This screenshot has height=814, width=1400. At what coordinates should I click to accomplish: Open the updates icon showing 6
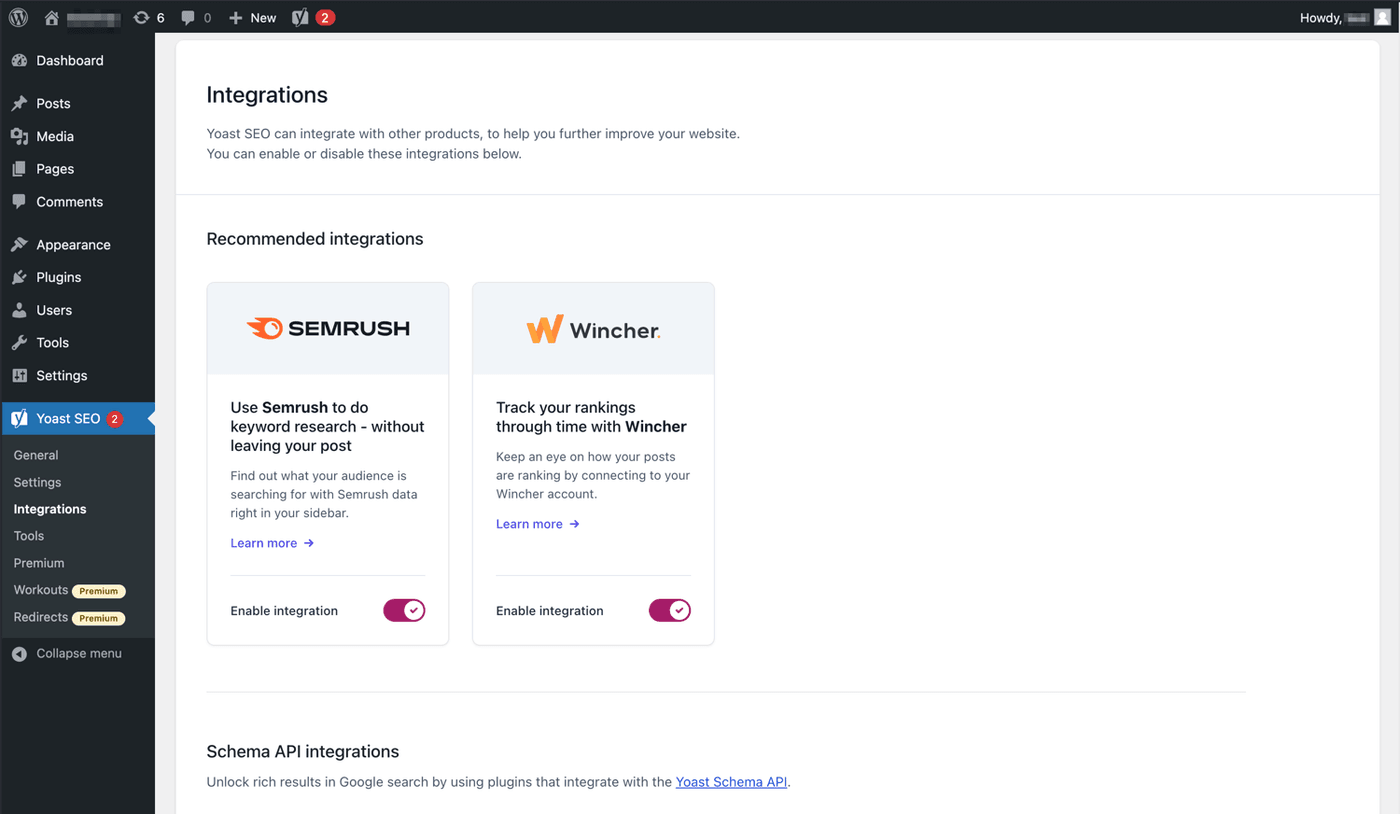point(141,18)
